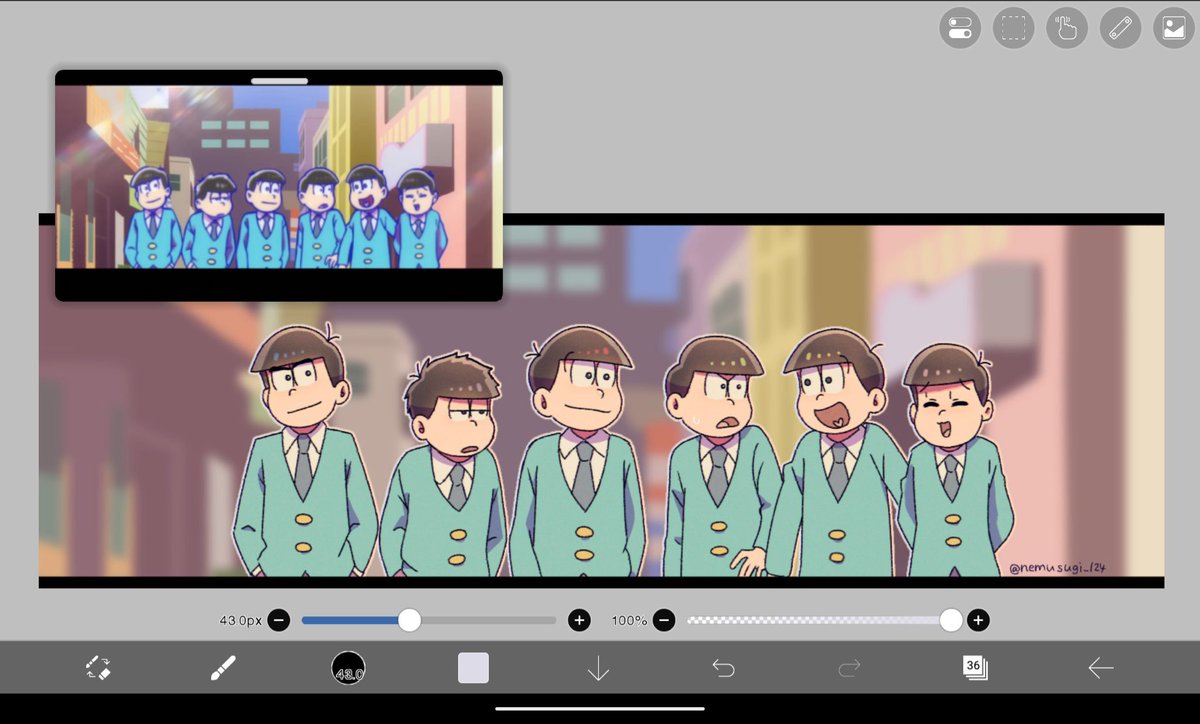Increase brush size with plus button

coord(579,621)
